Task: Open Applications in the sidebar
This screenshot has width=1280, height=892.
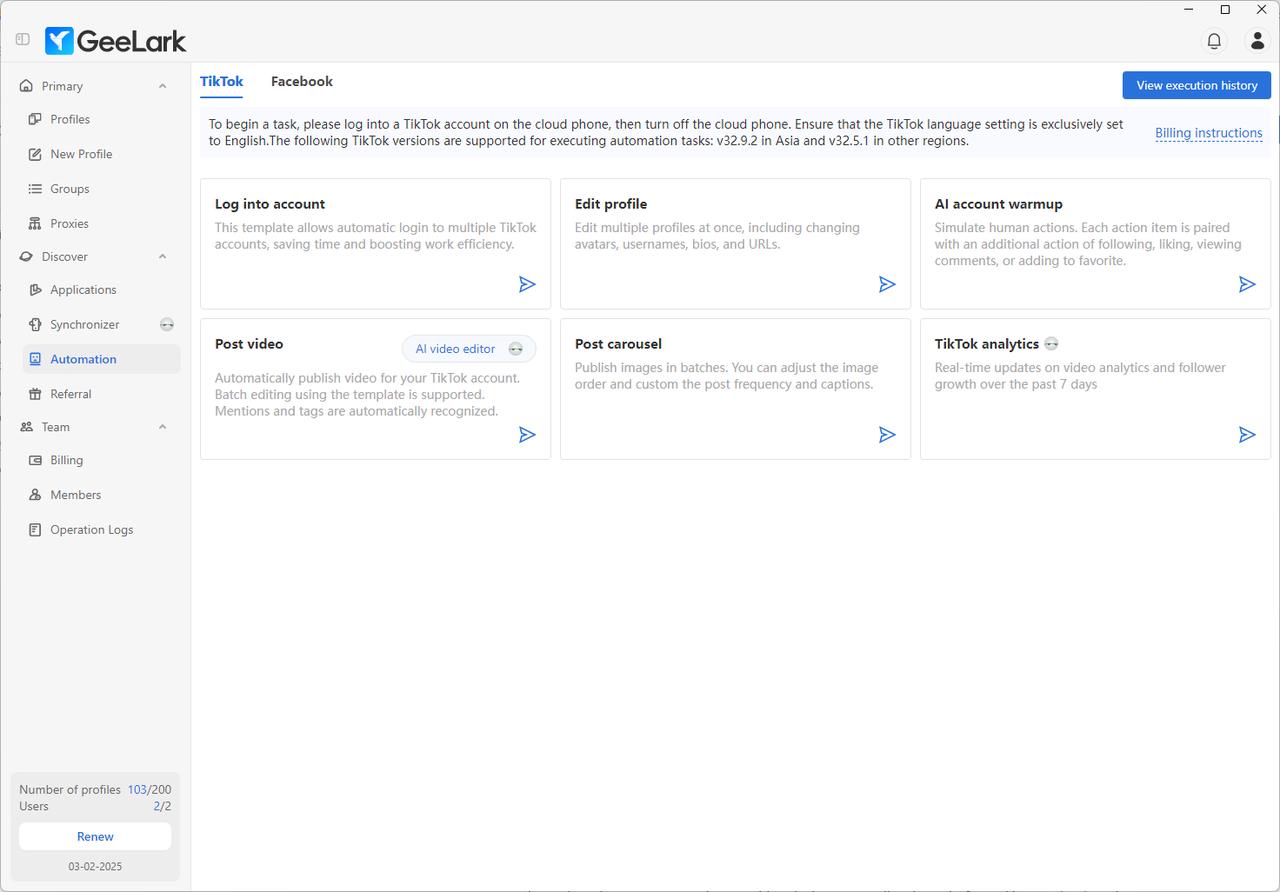Action: pos(101,290)
